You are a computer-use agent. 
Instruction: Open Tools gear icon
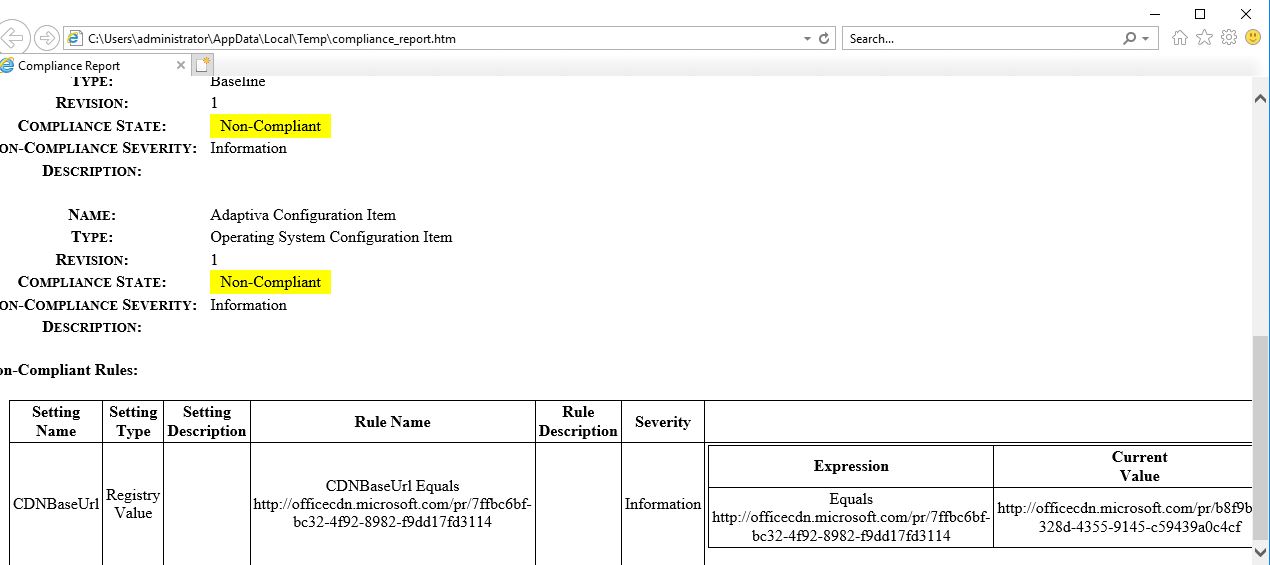point(1228,38)
